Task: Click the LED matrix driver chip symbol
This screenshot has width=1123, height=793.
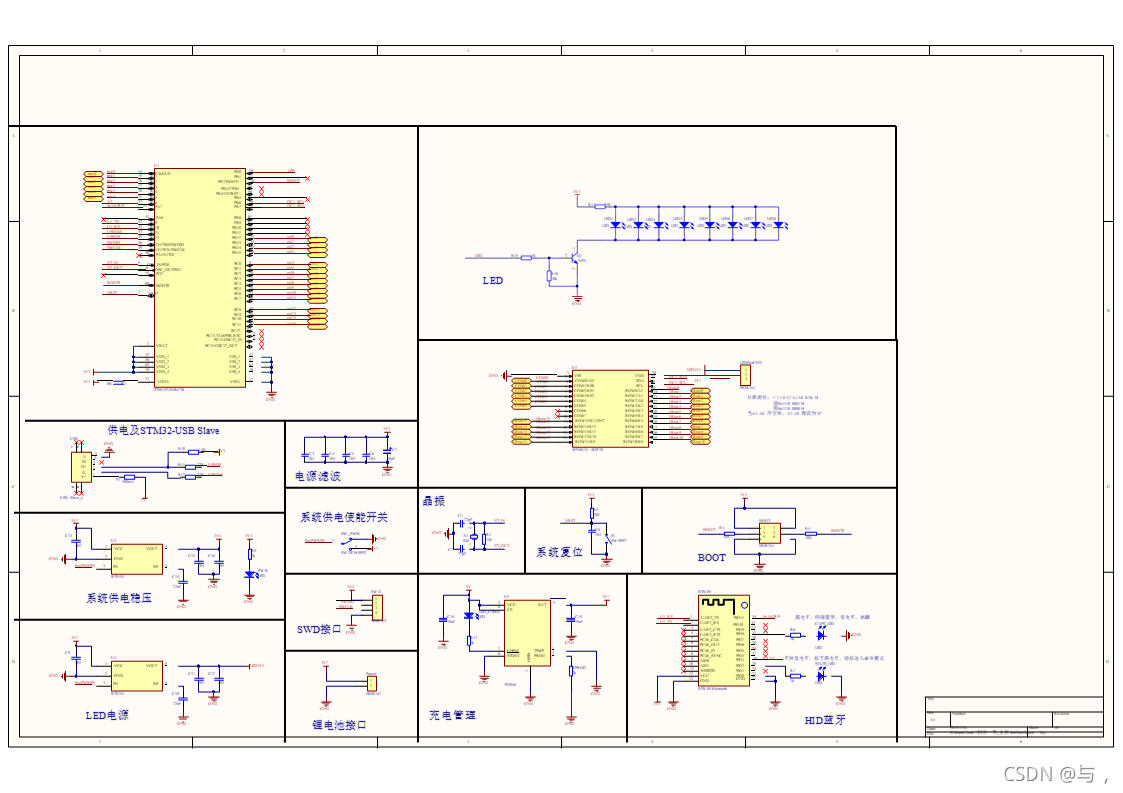Action: pos(610,409)
